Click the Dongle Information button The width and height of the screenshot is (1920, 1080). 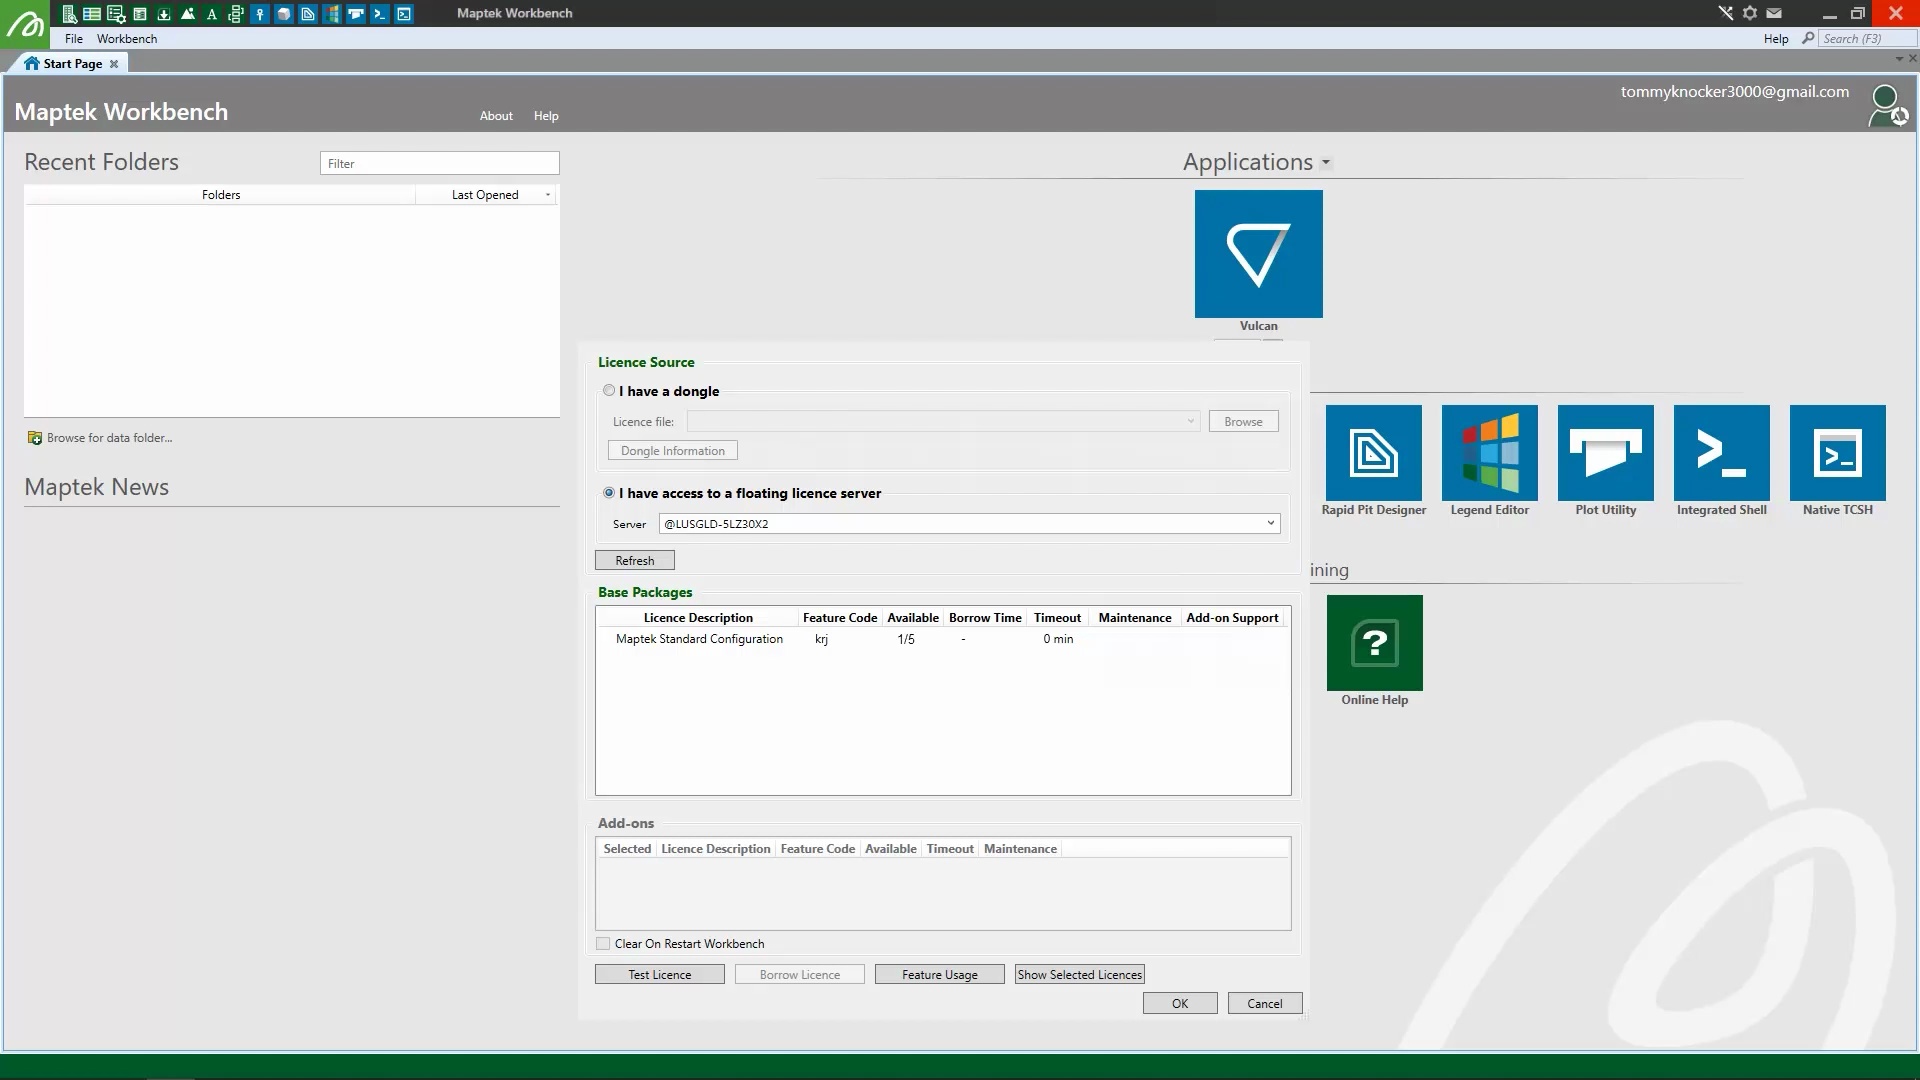tap(673, 451)
